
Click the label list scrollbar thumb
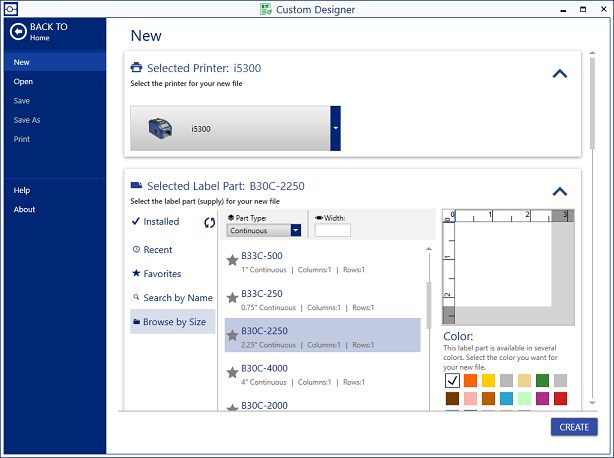point(429,305)
